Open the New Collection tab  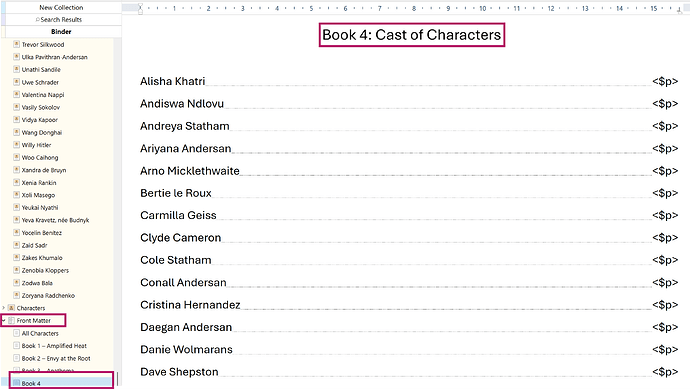pos(61,7)
